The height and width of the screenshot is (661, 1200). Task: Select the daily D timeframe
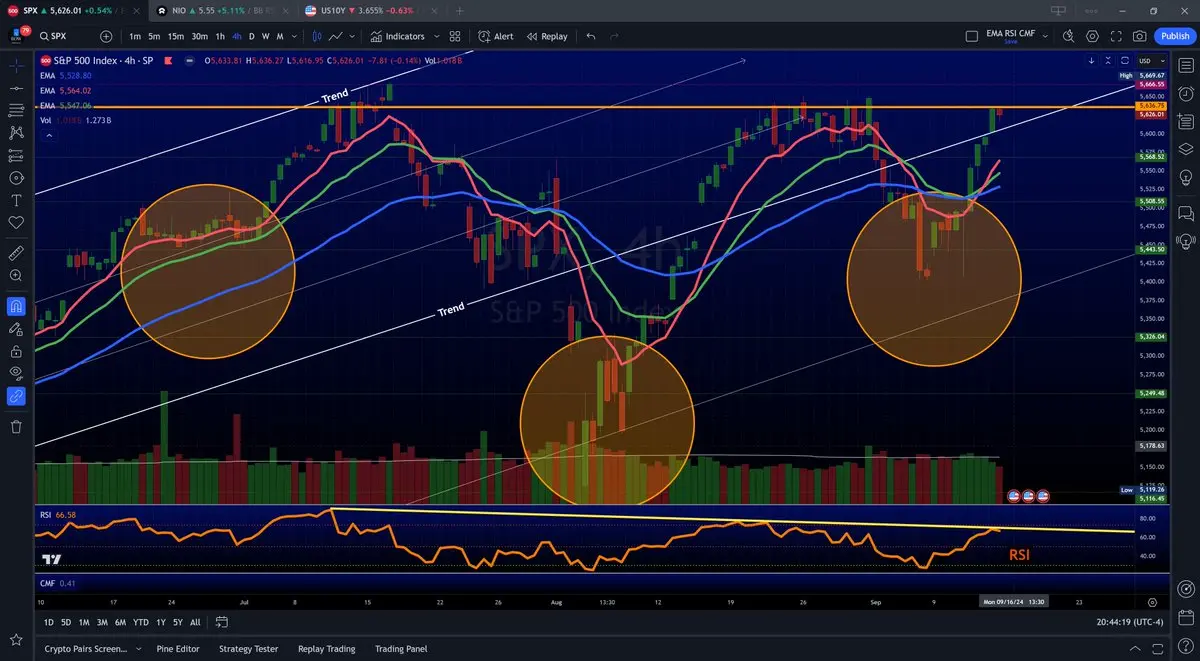(x=252, y=36)
